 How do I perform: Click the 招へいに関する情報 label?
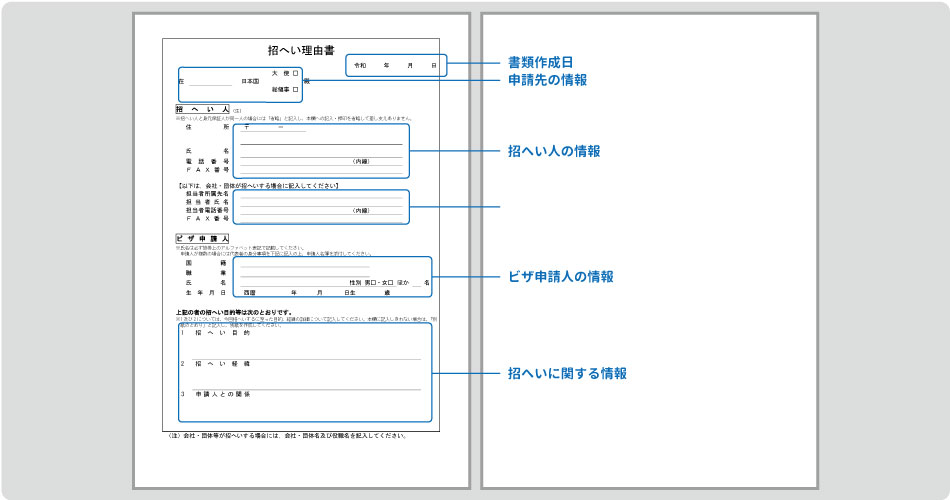tap(567, 373)
